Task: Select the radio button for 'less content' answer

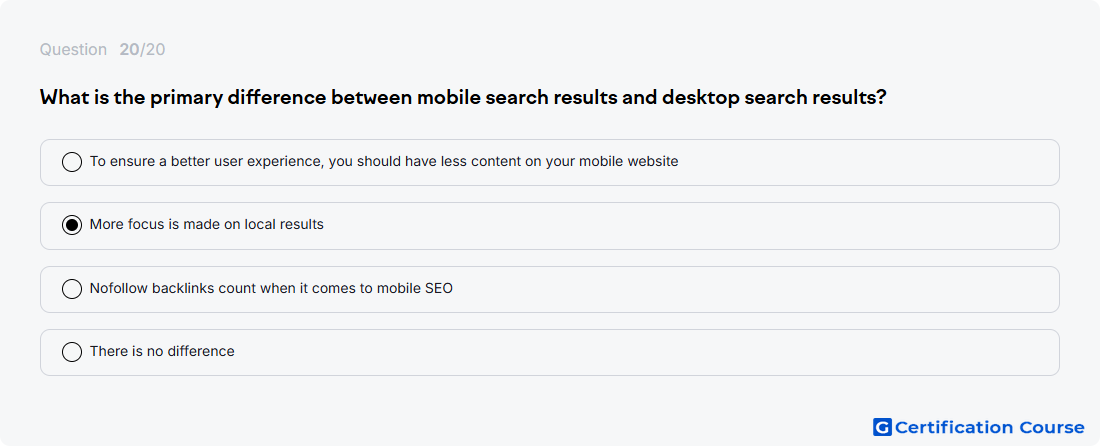Action: click(72, 162)
